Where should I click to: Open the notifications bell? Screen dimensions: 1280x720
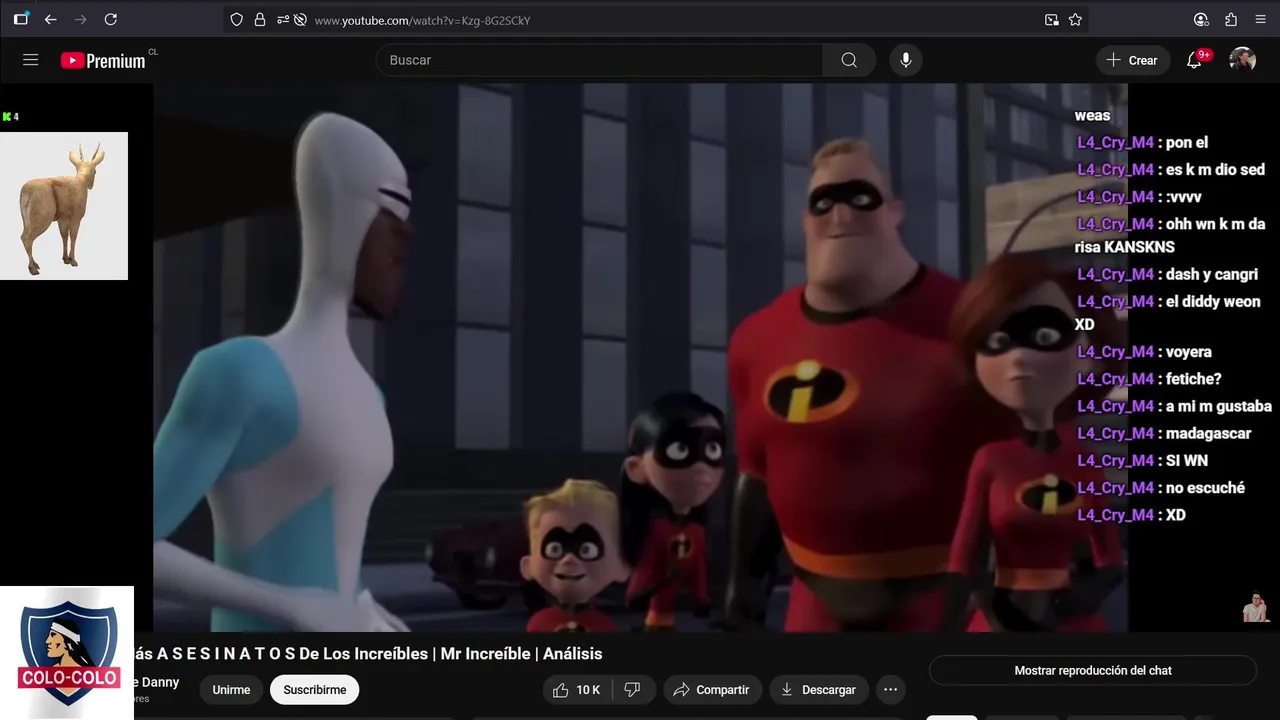1194,60
